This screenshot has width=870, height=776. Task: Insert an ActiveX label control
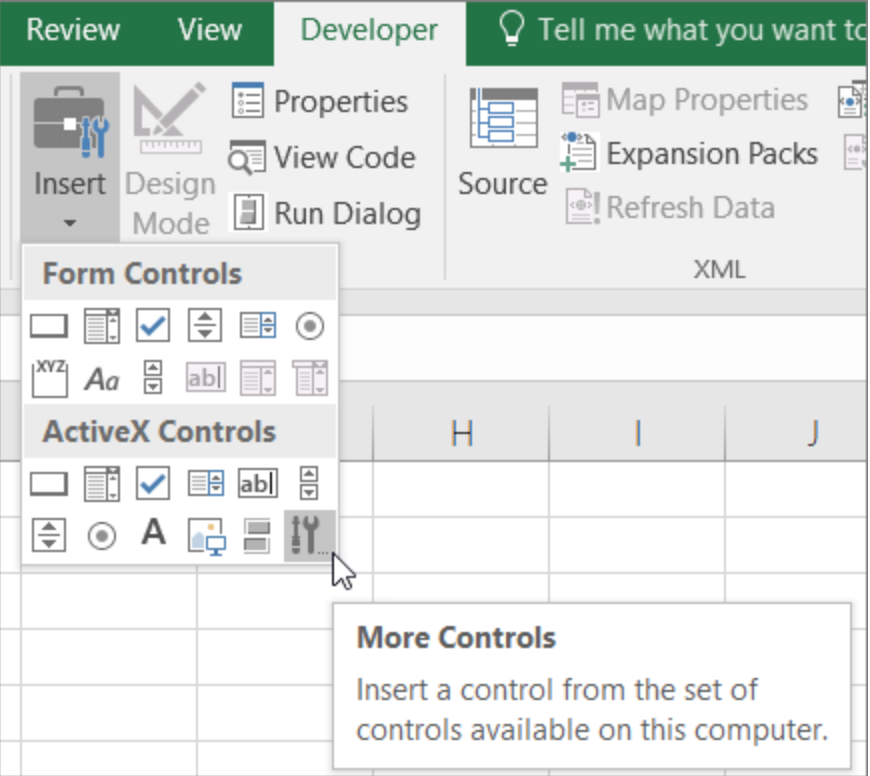coord(154,532)
